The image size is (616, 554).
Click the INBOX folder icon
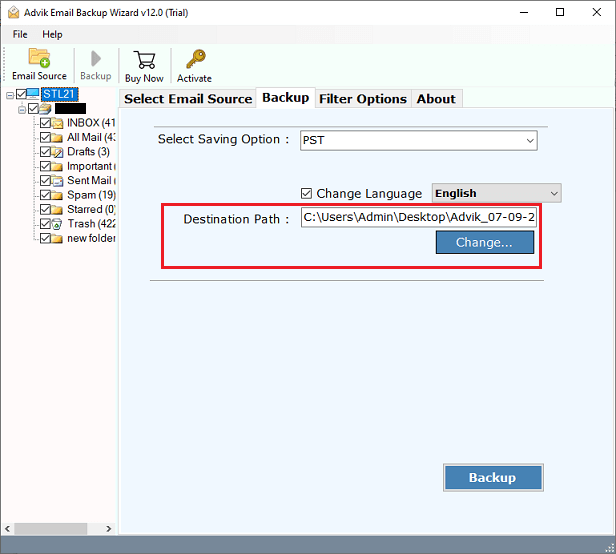pyautogui.click(x=57, y=123)
